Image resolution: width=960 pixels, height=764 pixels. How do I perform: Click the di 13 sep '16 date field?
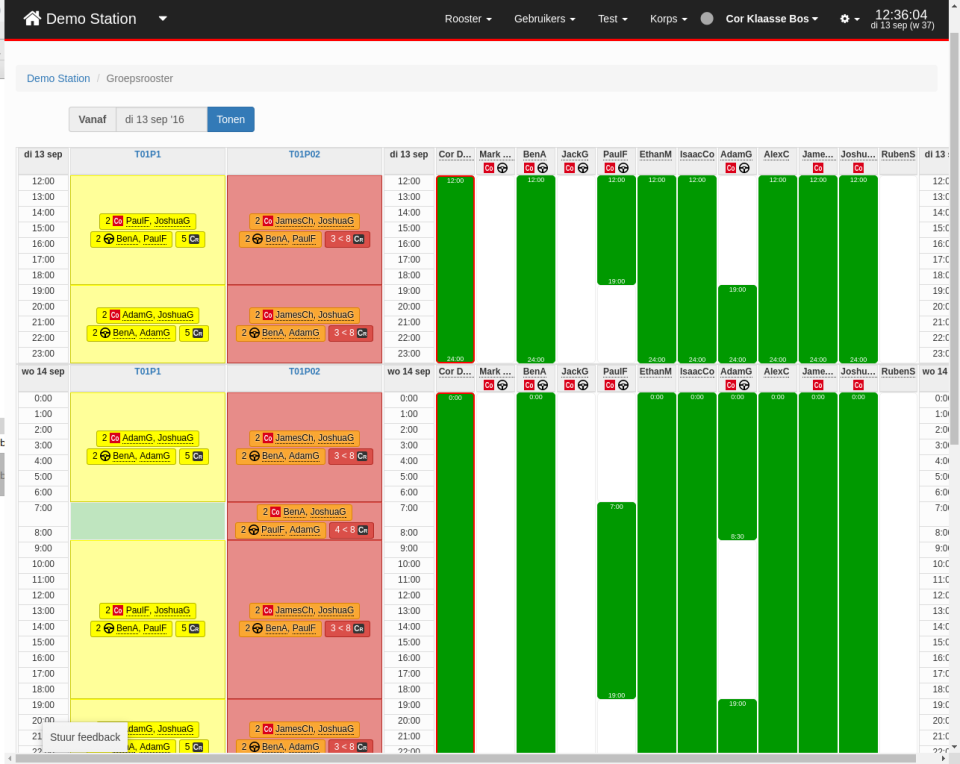coord(160,118)
